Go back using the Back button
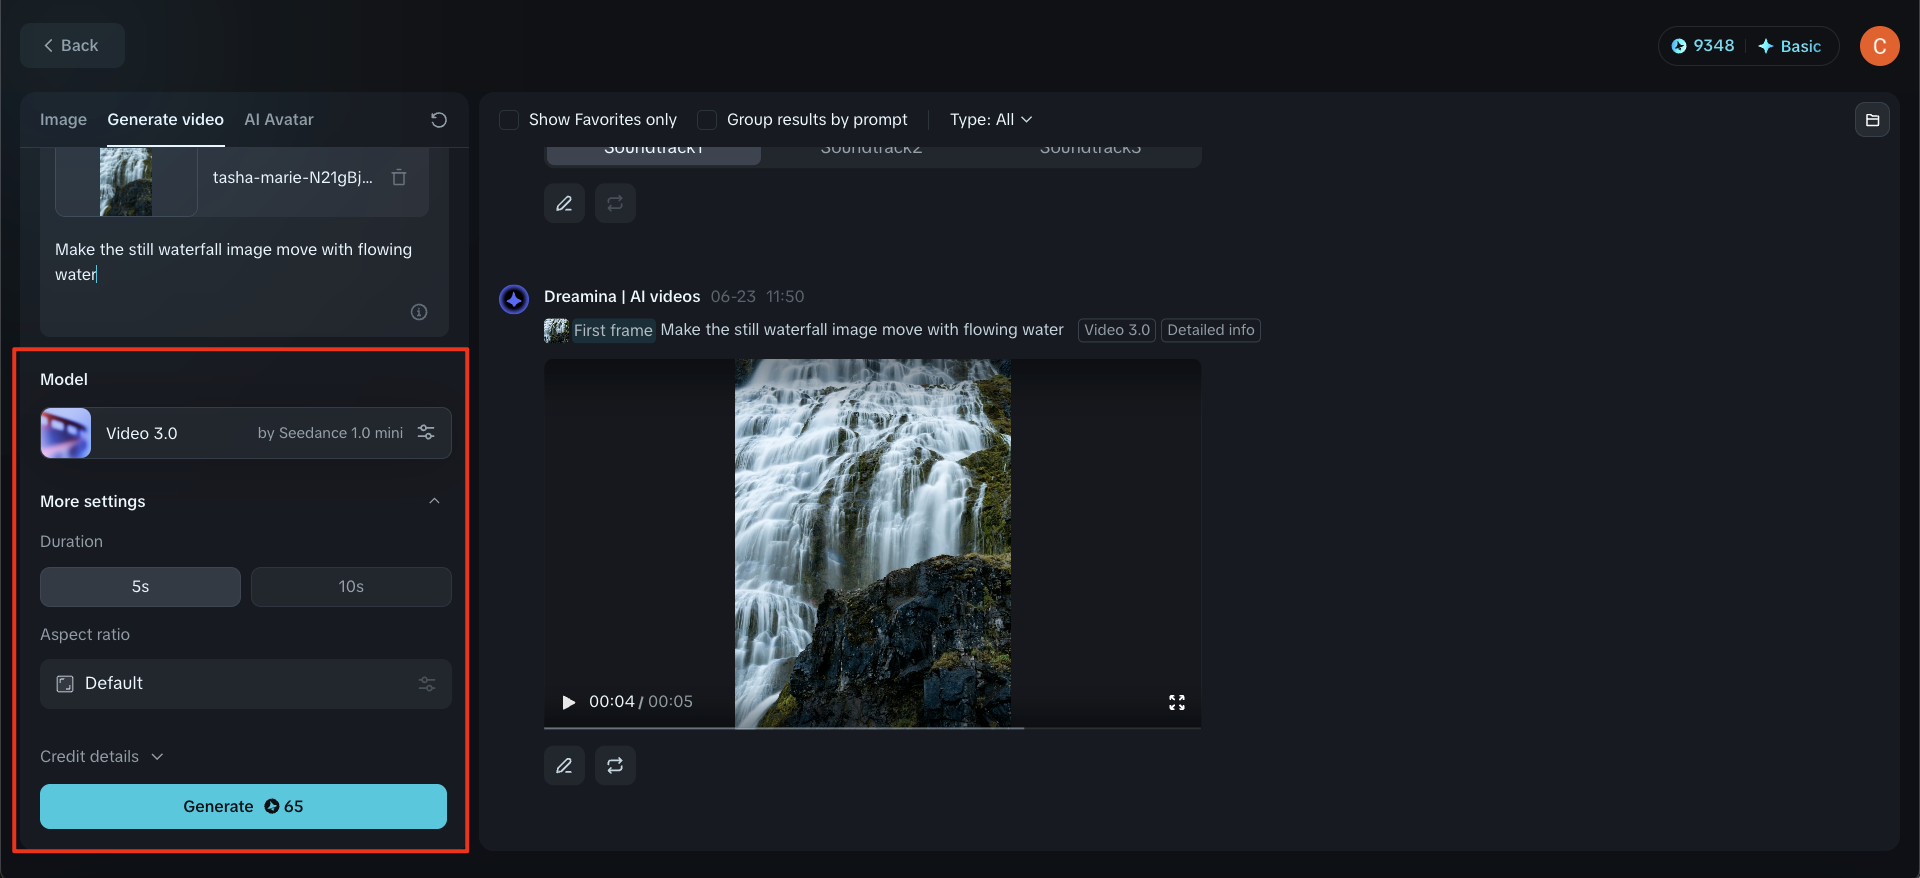1920x878 pixels. coord(72,46)
